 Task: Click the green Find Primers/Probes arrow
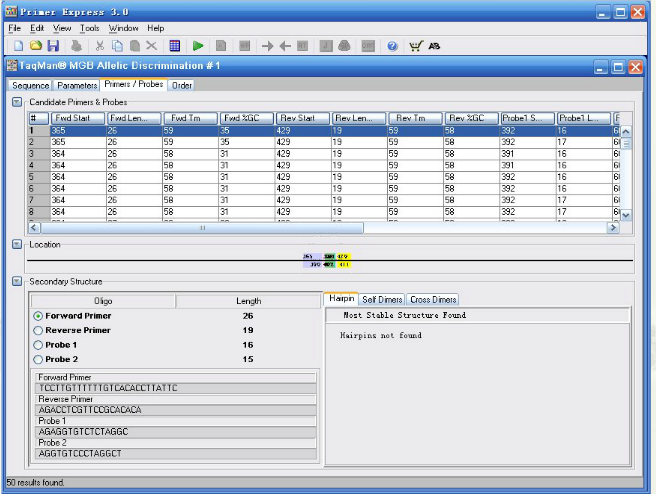198,46
